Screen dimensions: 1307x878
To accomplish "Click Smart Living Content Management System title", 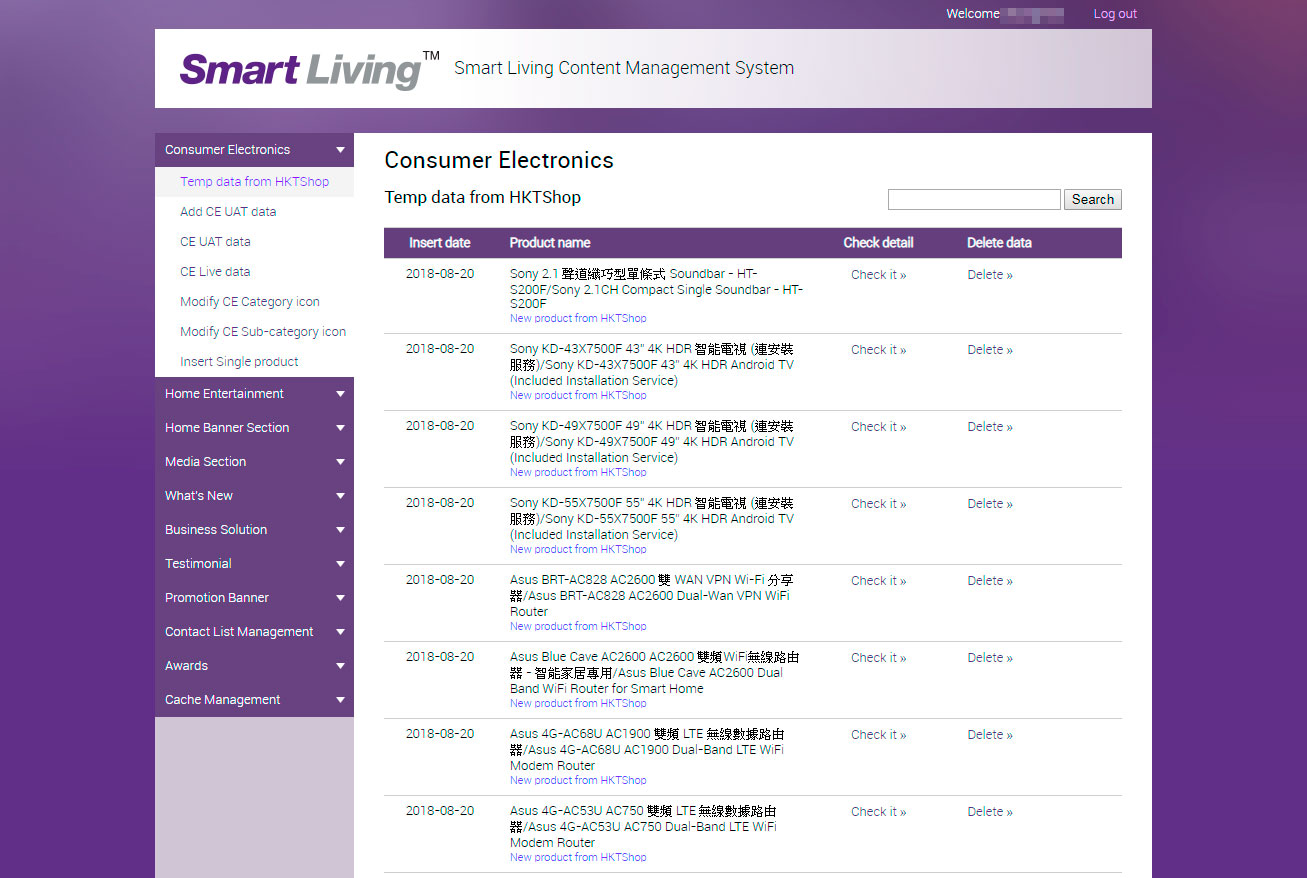I will [624, 68].
